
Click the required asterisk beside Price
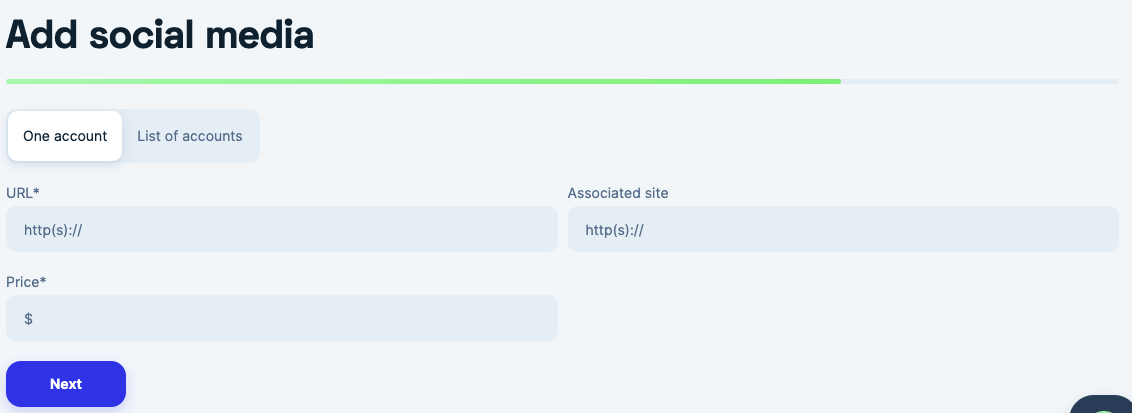[43, 280]
